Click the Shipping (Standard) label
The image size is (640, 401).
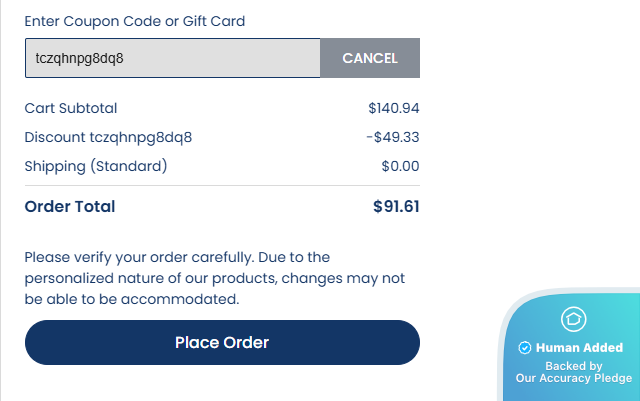coord(96,166)
